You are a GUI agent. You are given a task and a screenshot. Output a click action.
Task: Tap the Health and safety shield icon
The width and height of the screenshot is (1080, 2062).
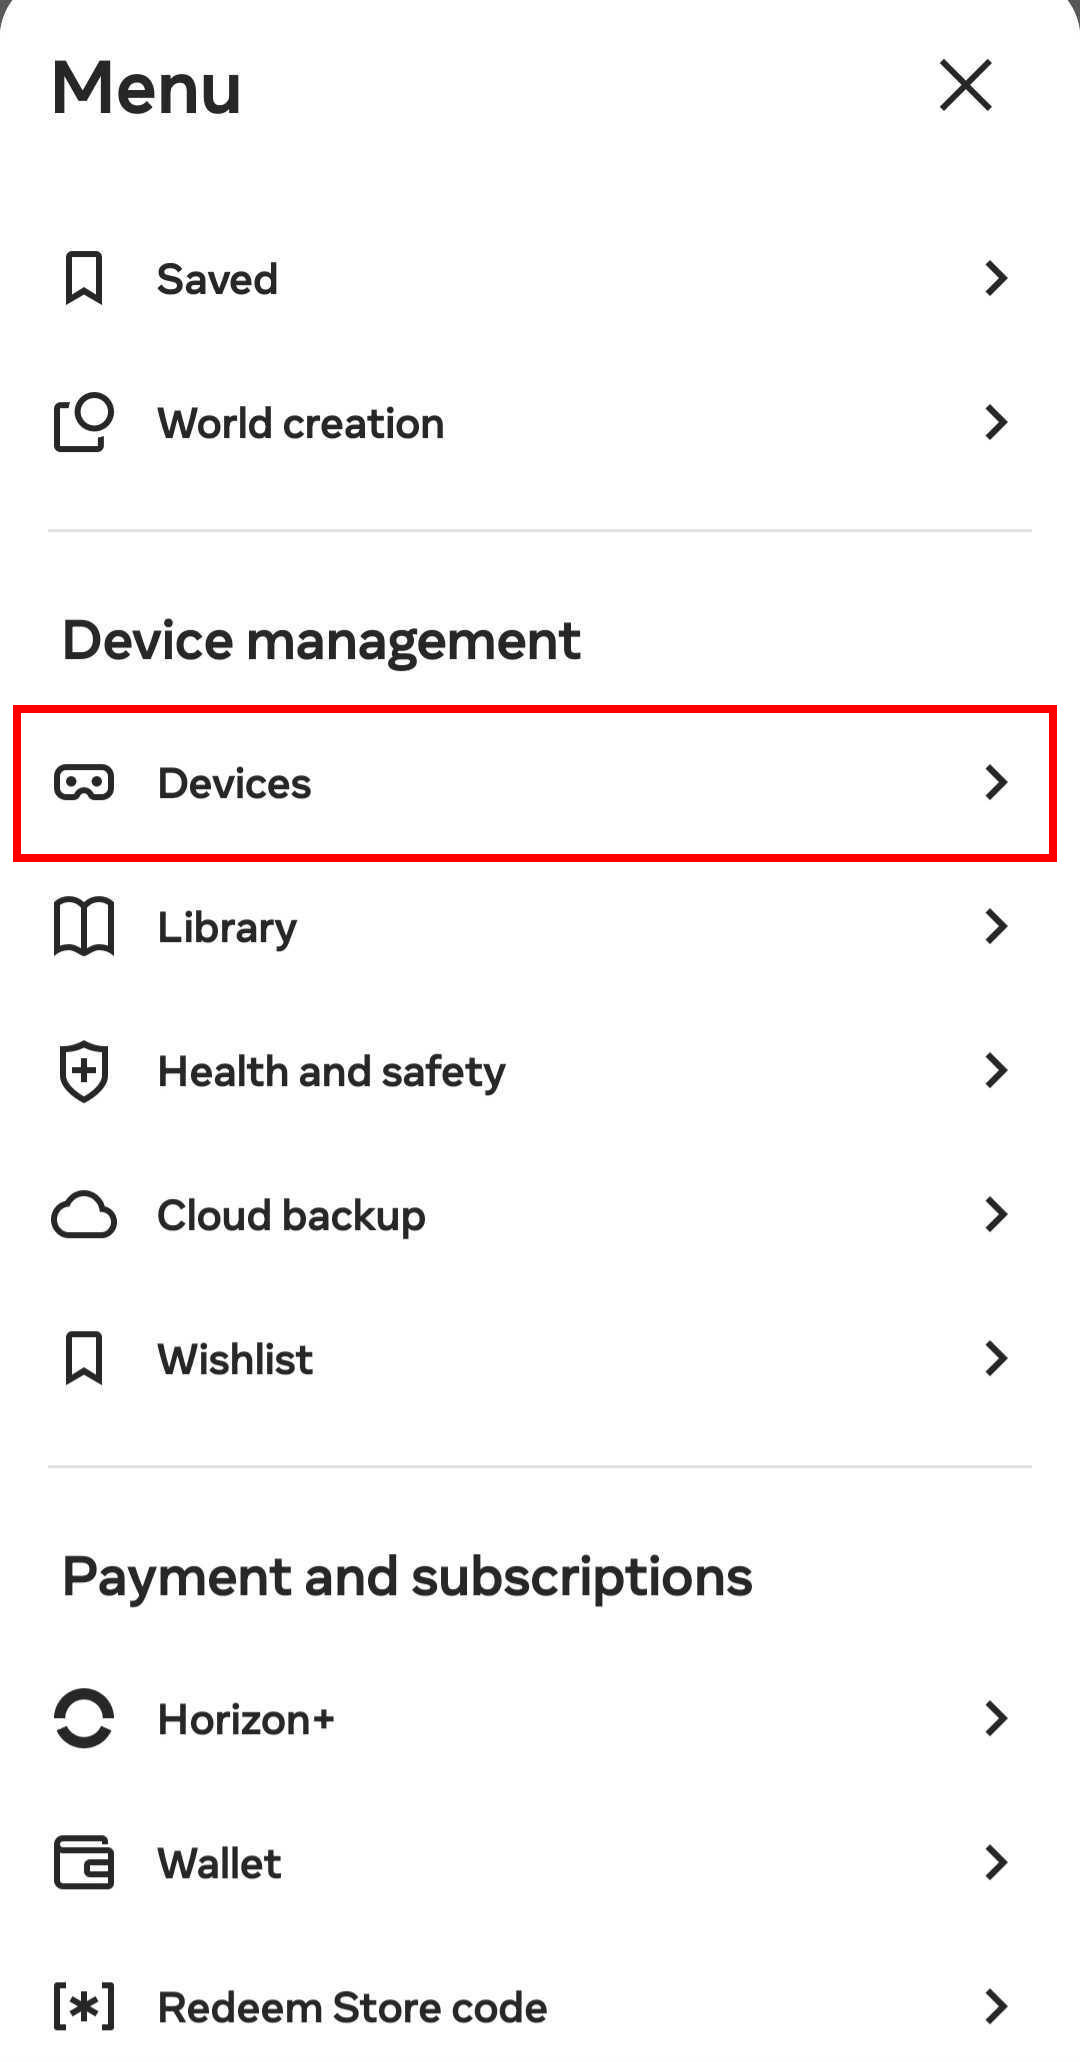[x=84, y=1071]
